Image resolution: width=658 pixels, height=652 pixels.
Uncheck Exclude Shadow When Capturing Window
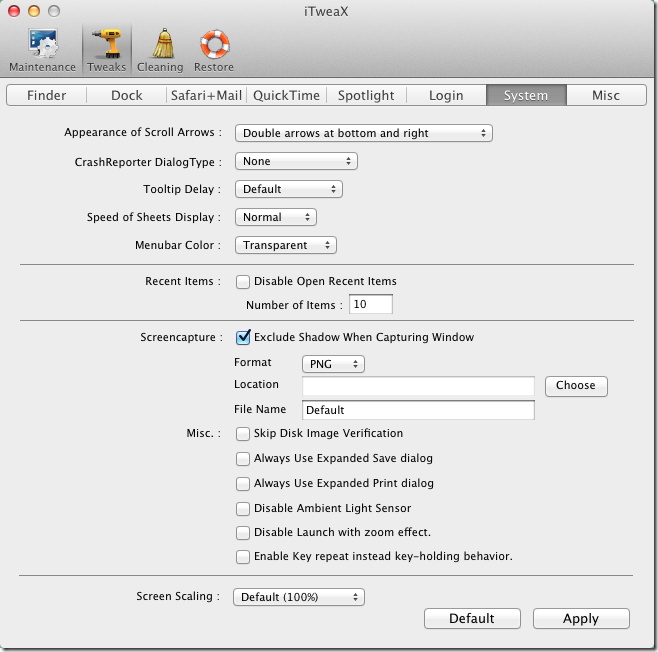(243, 337)
